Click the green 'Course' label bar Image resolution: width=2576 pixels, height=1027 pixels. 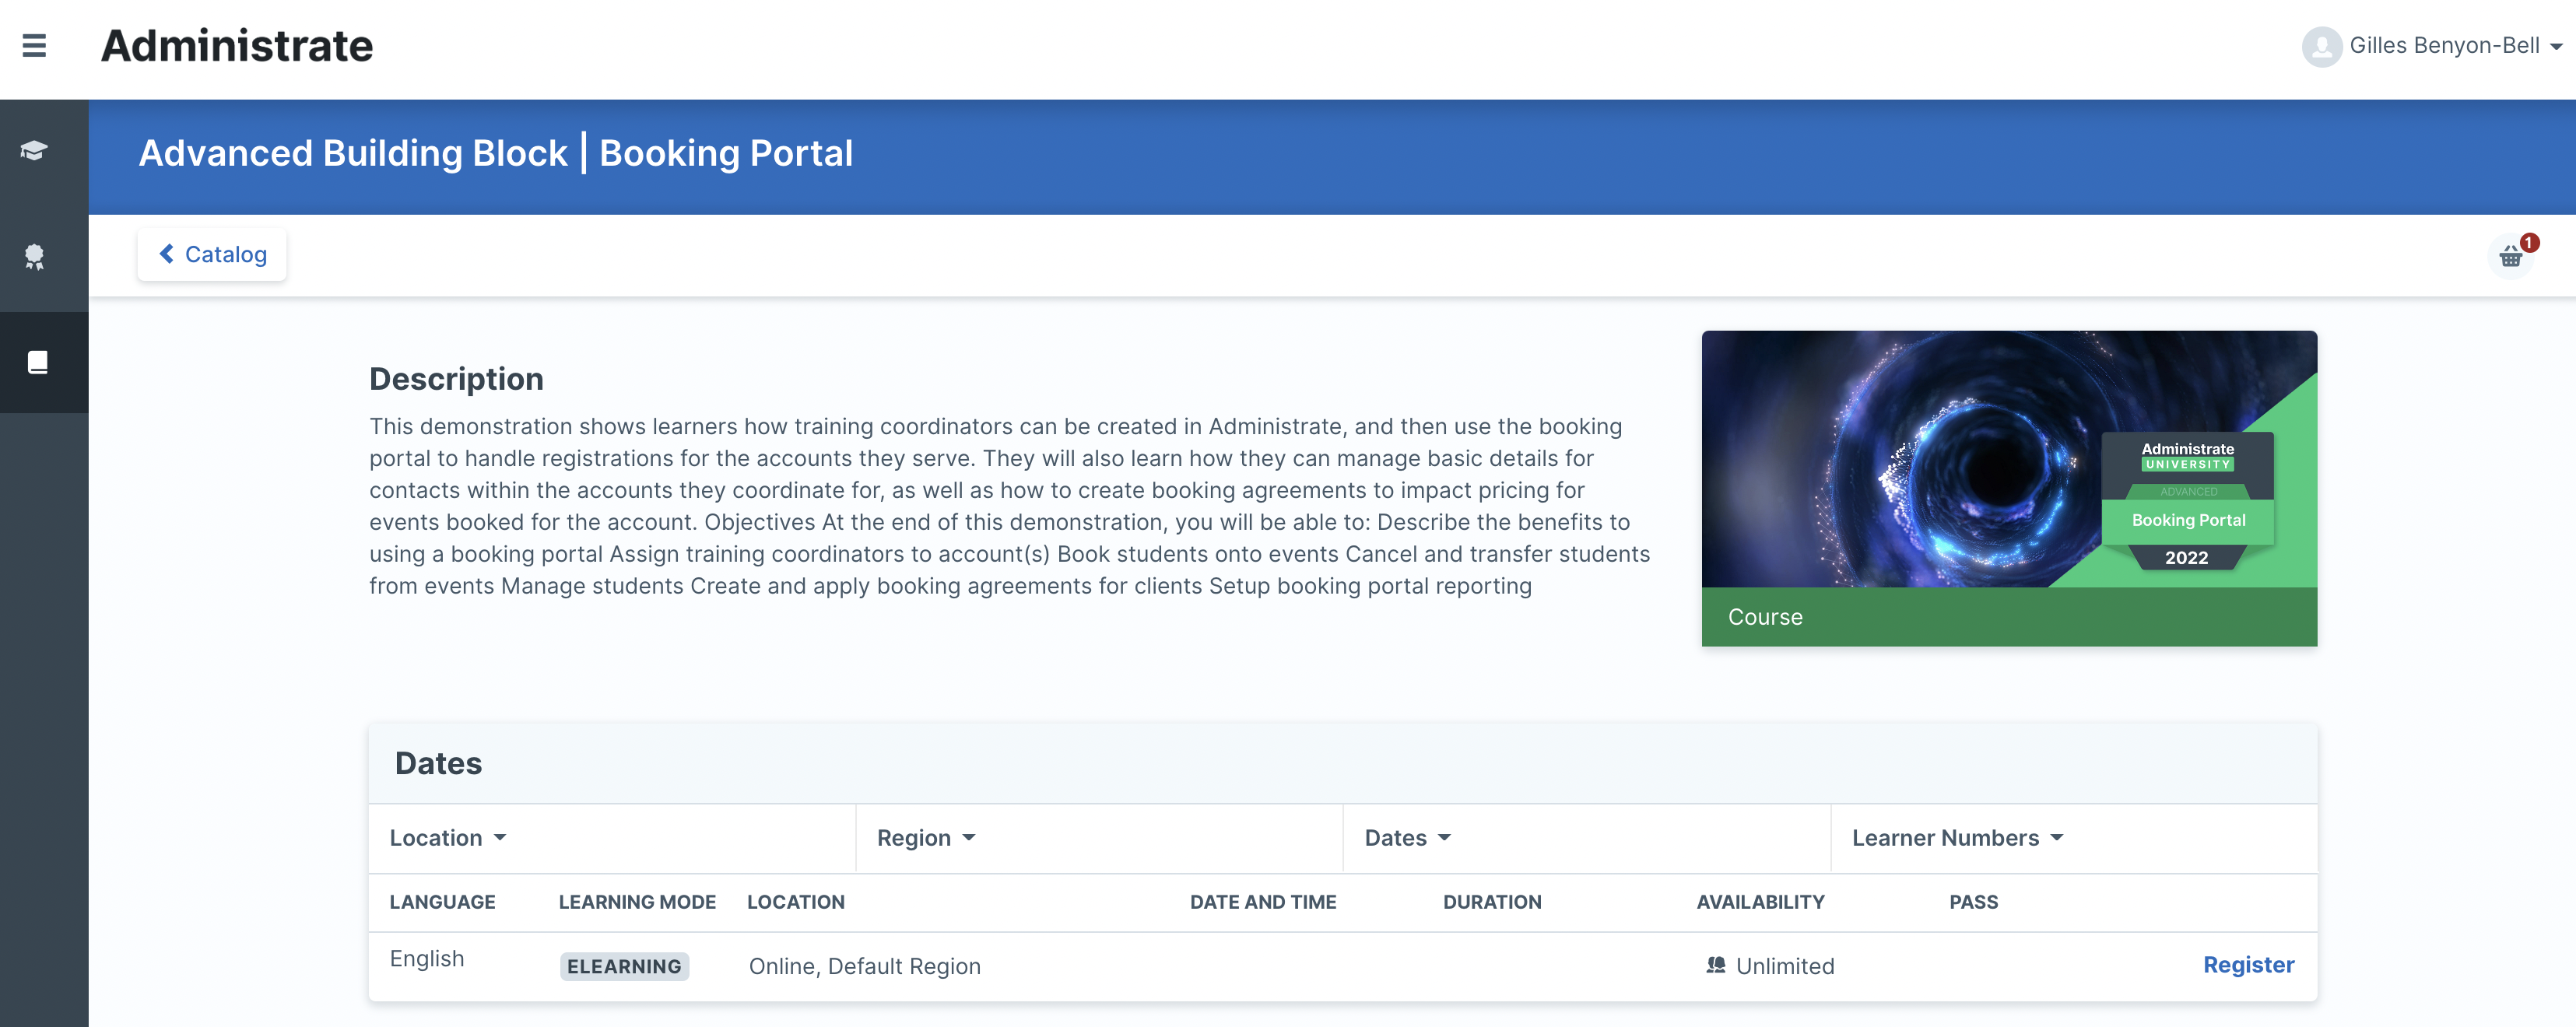point(2009,617)
